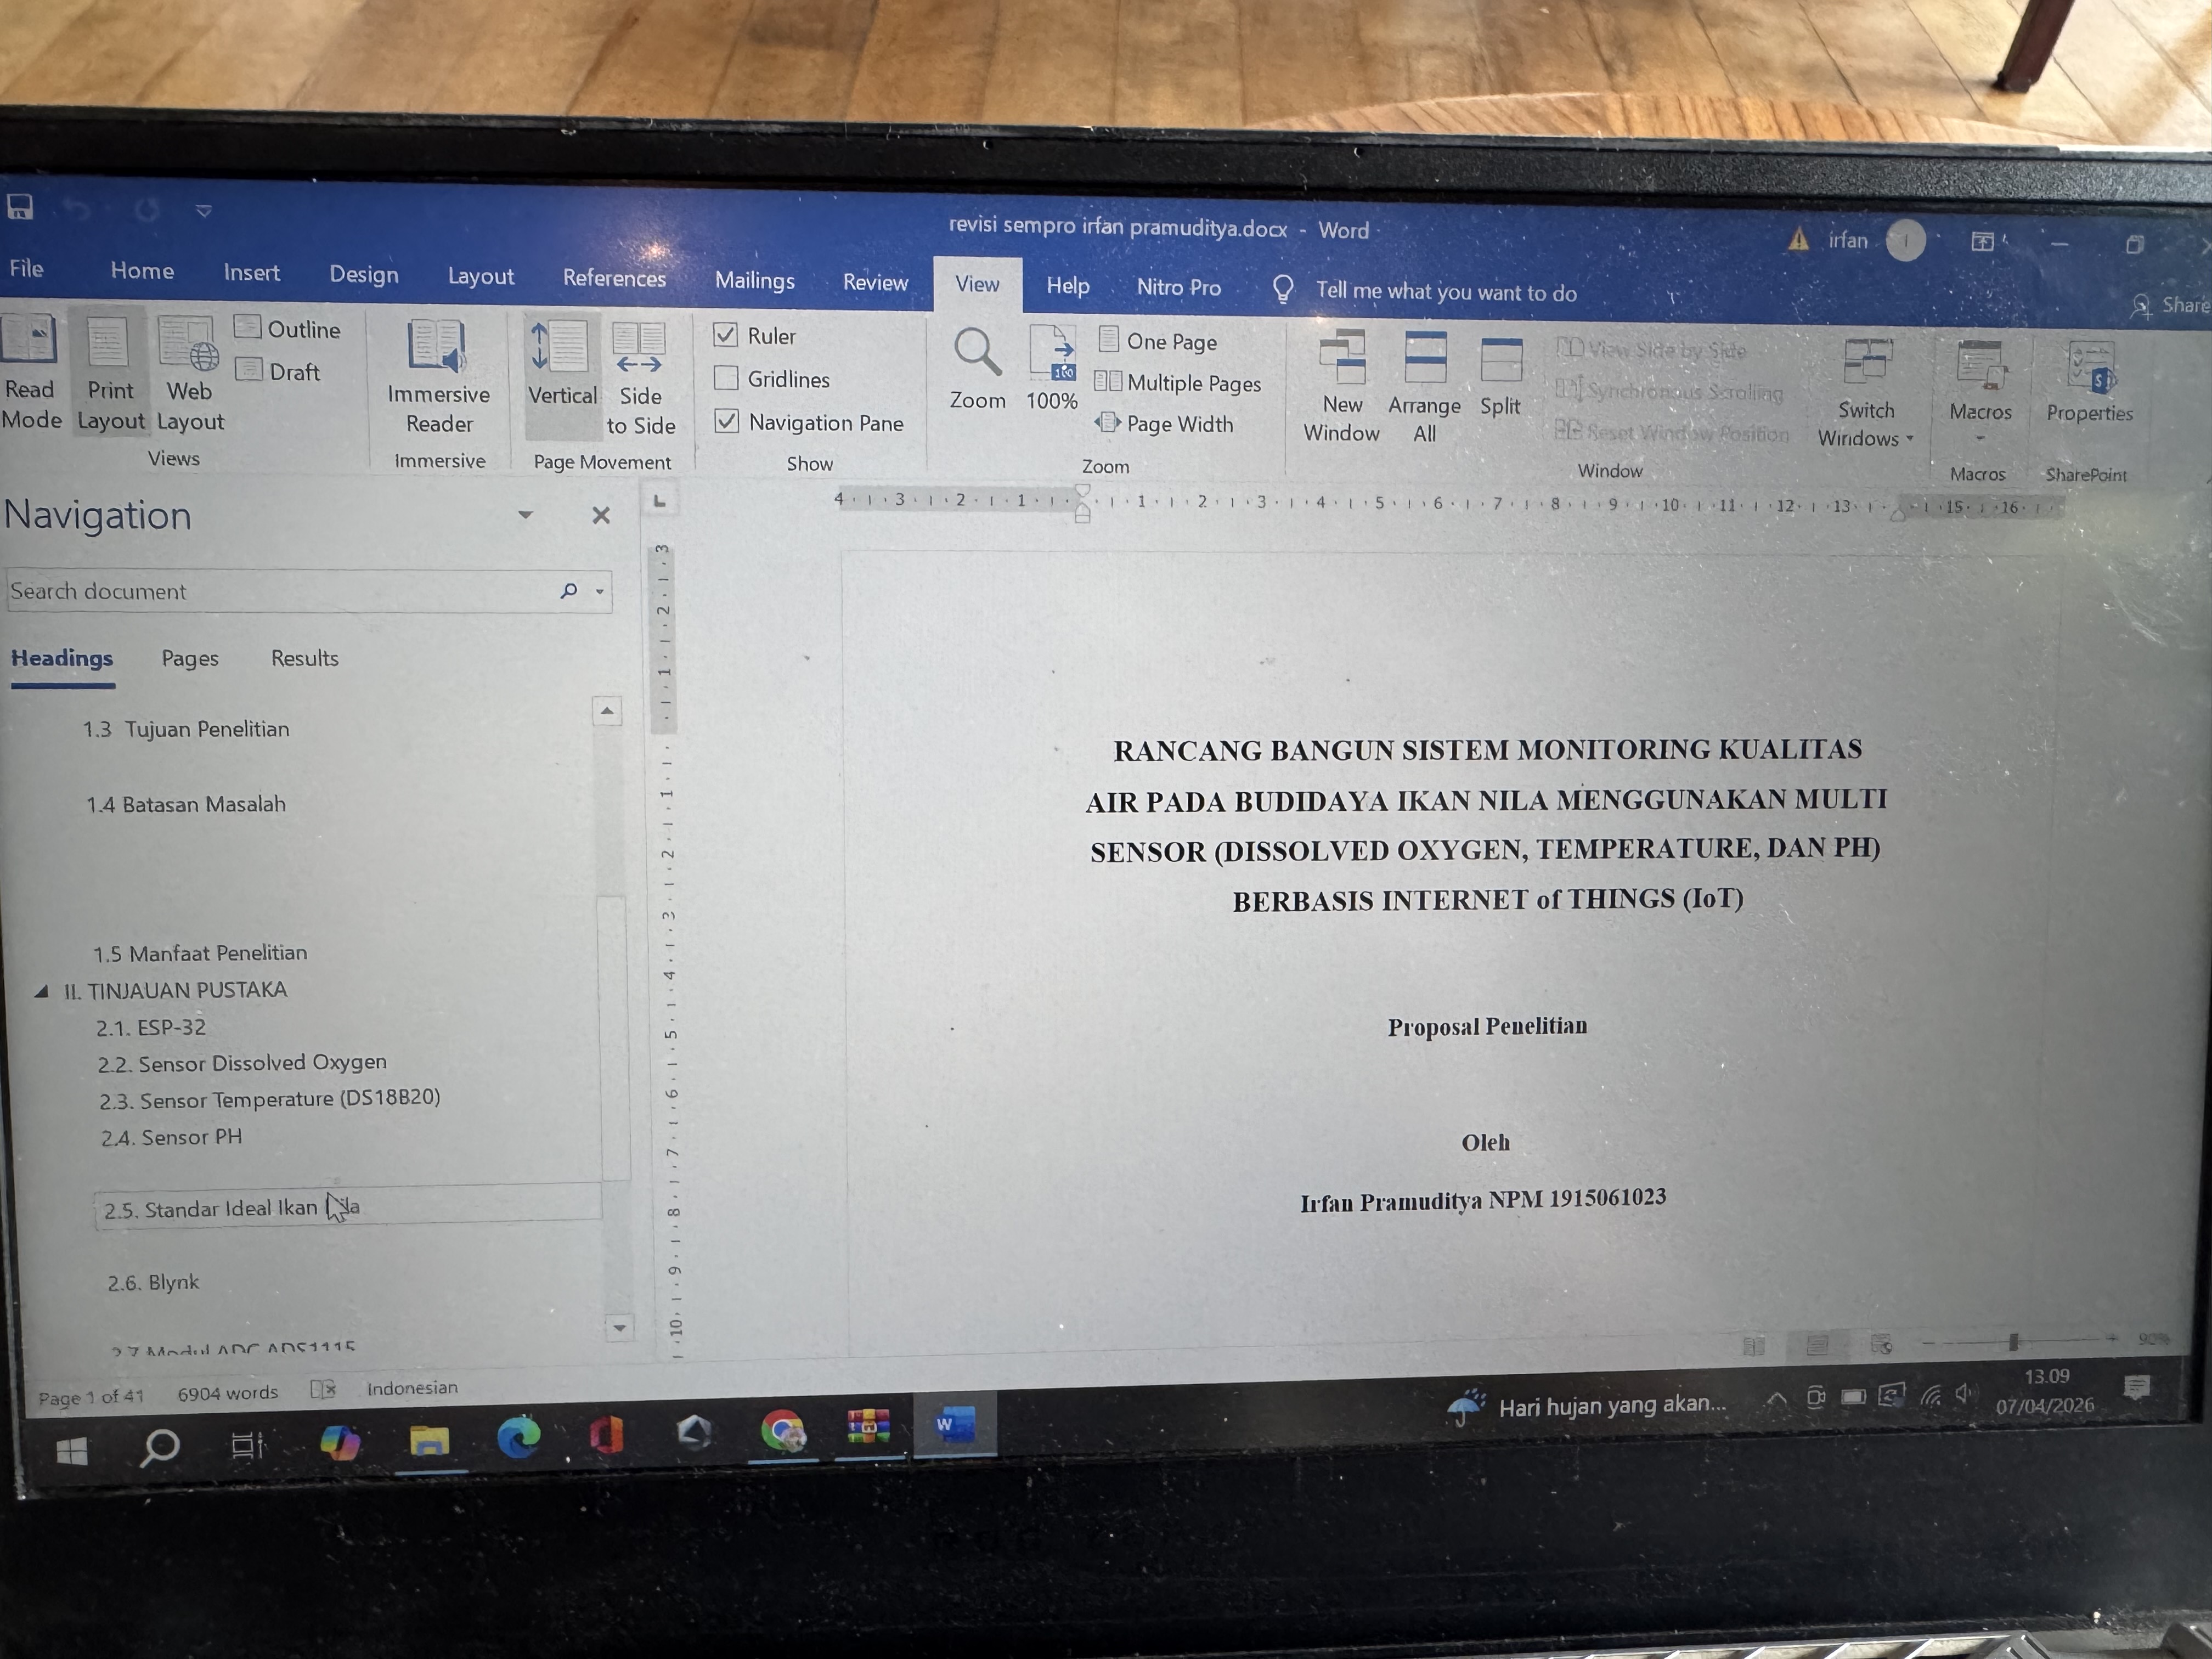The width and height of the screenshot is (2212, 1659).
Task: Open Navigation pane options arrow
Action: 525,515
